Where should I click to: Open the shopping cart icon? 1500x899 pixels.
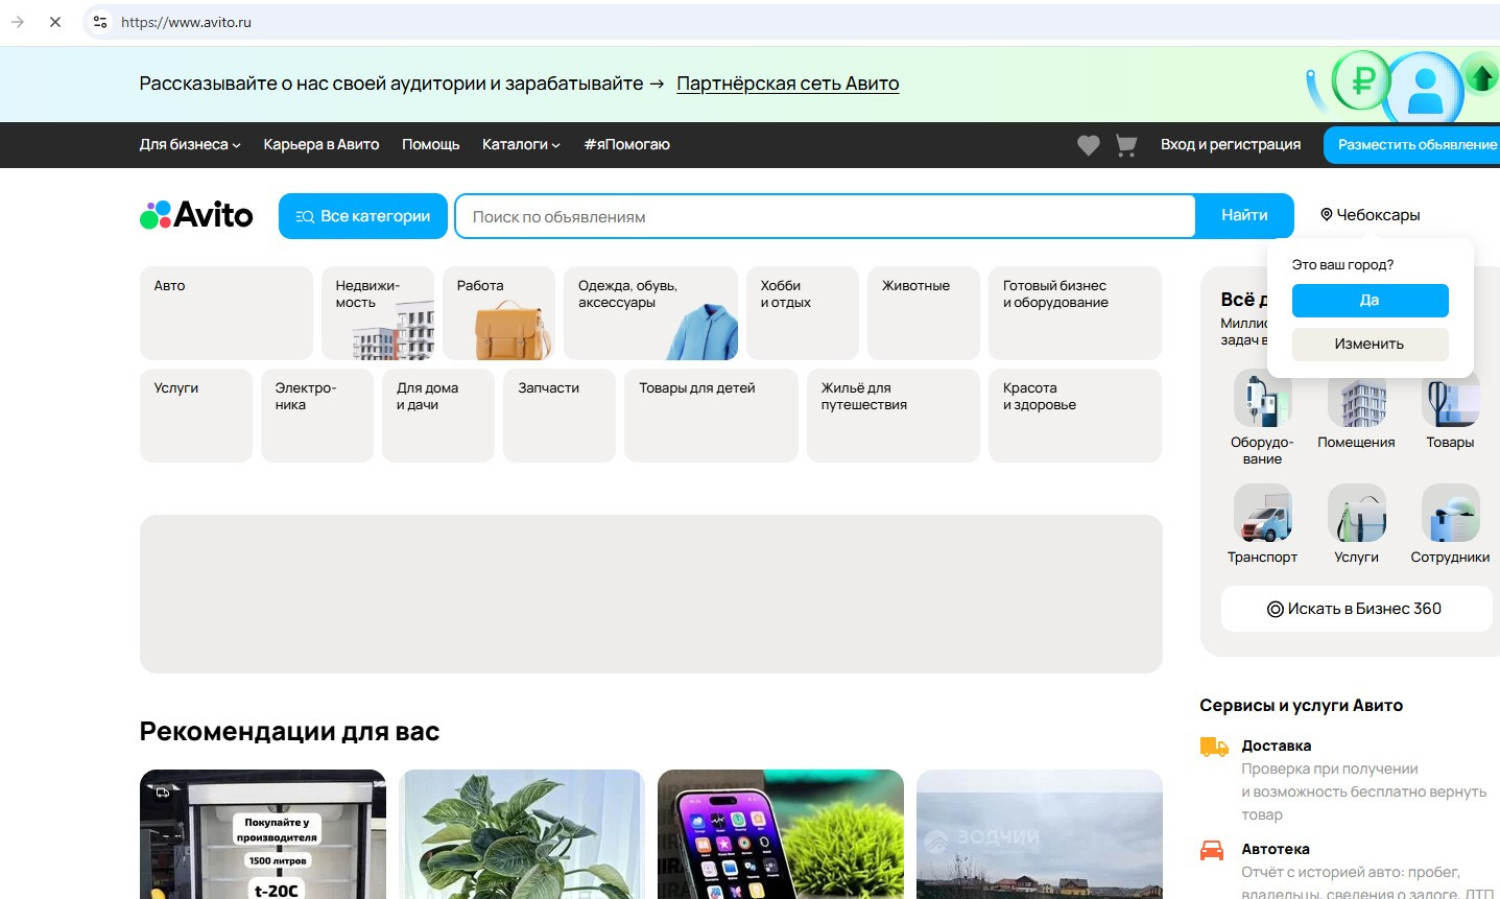point(1126,145)
